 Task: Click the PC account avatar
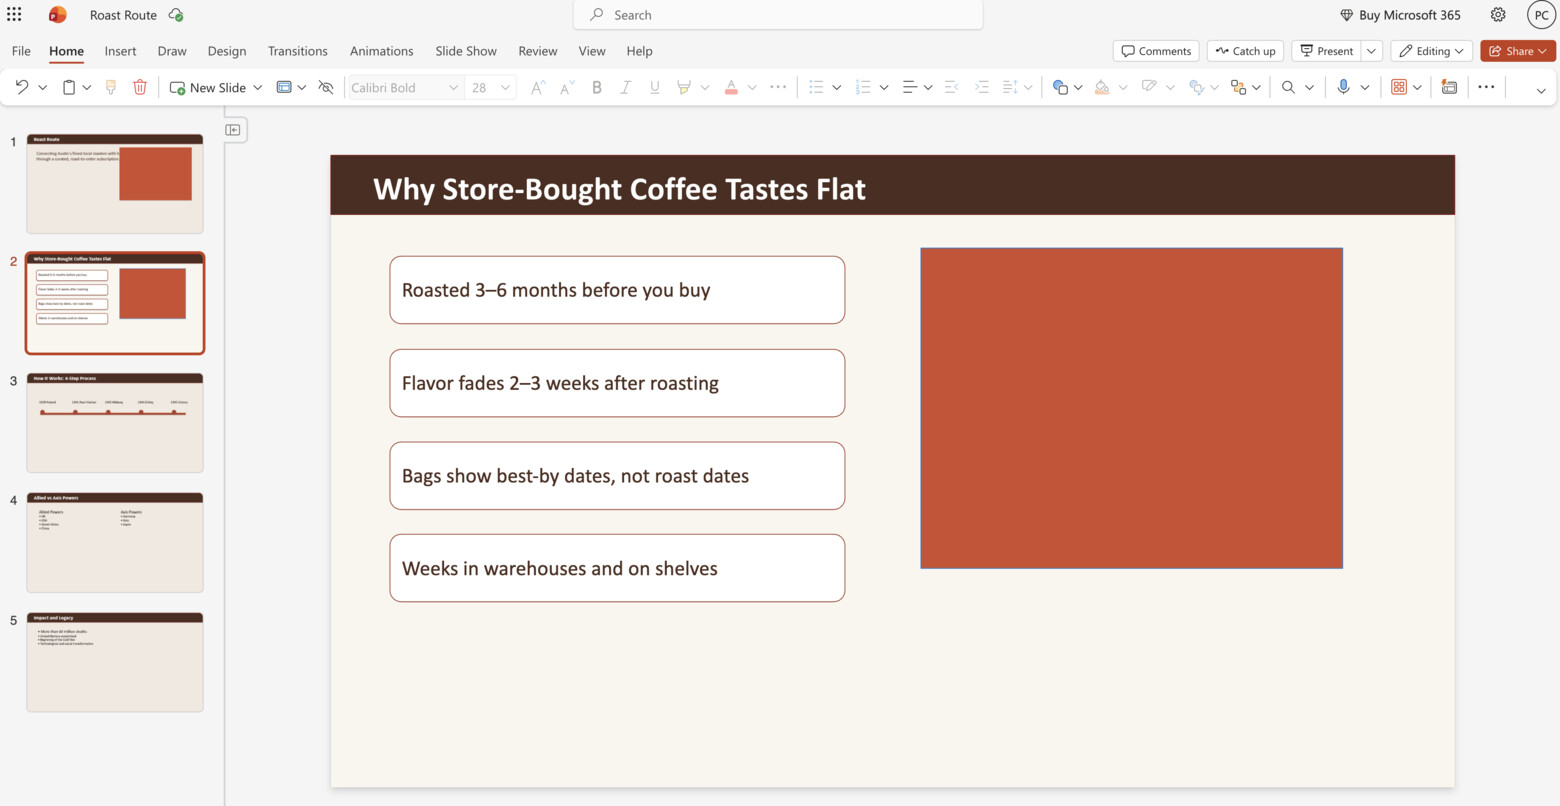tap(1541, 15)
